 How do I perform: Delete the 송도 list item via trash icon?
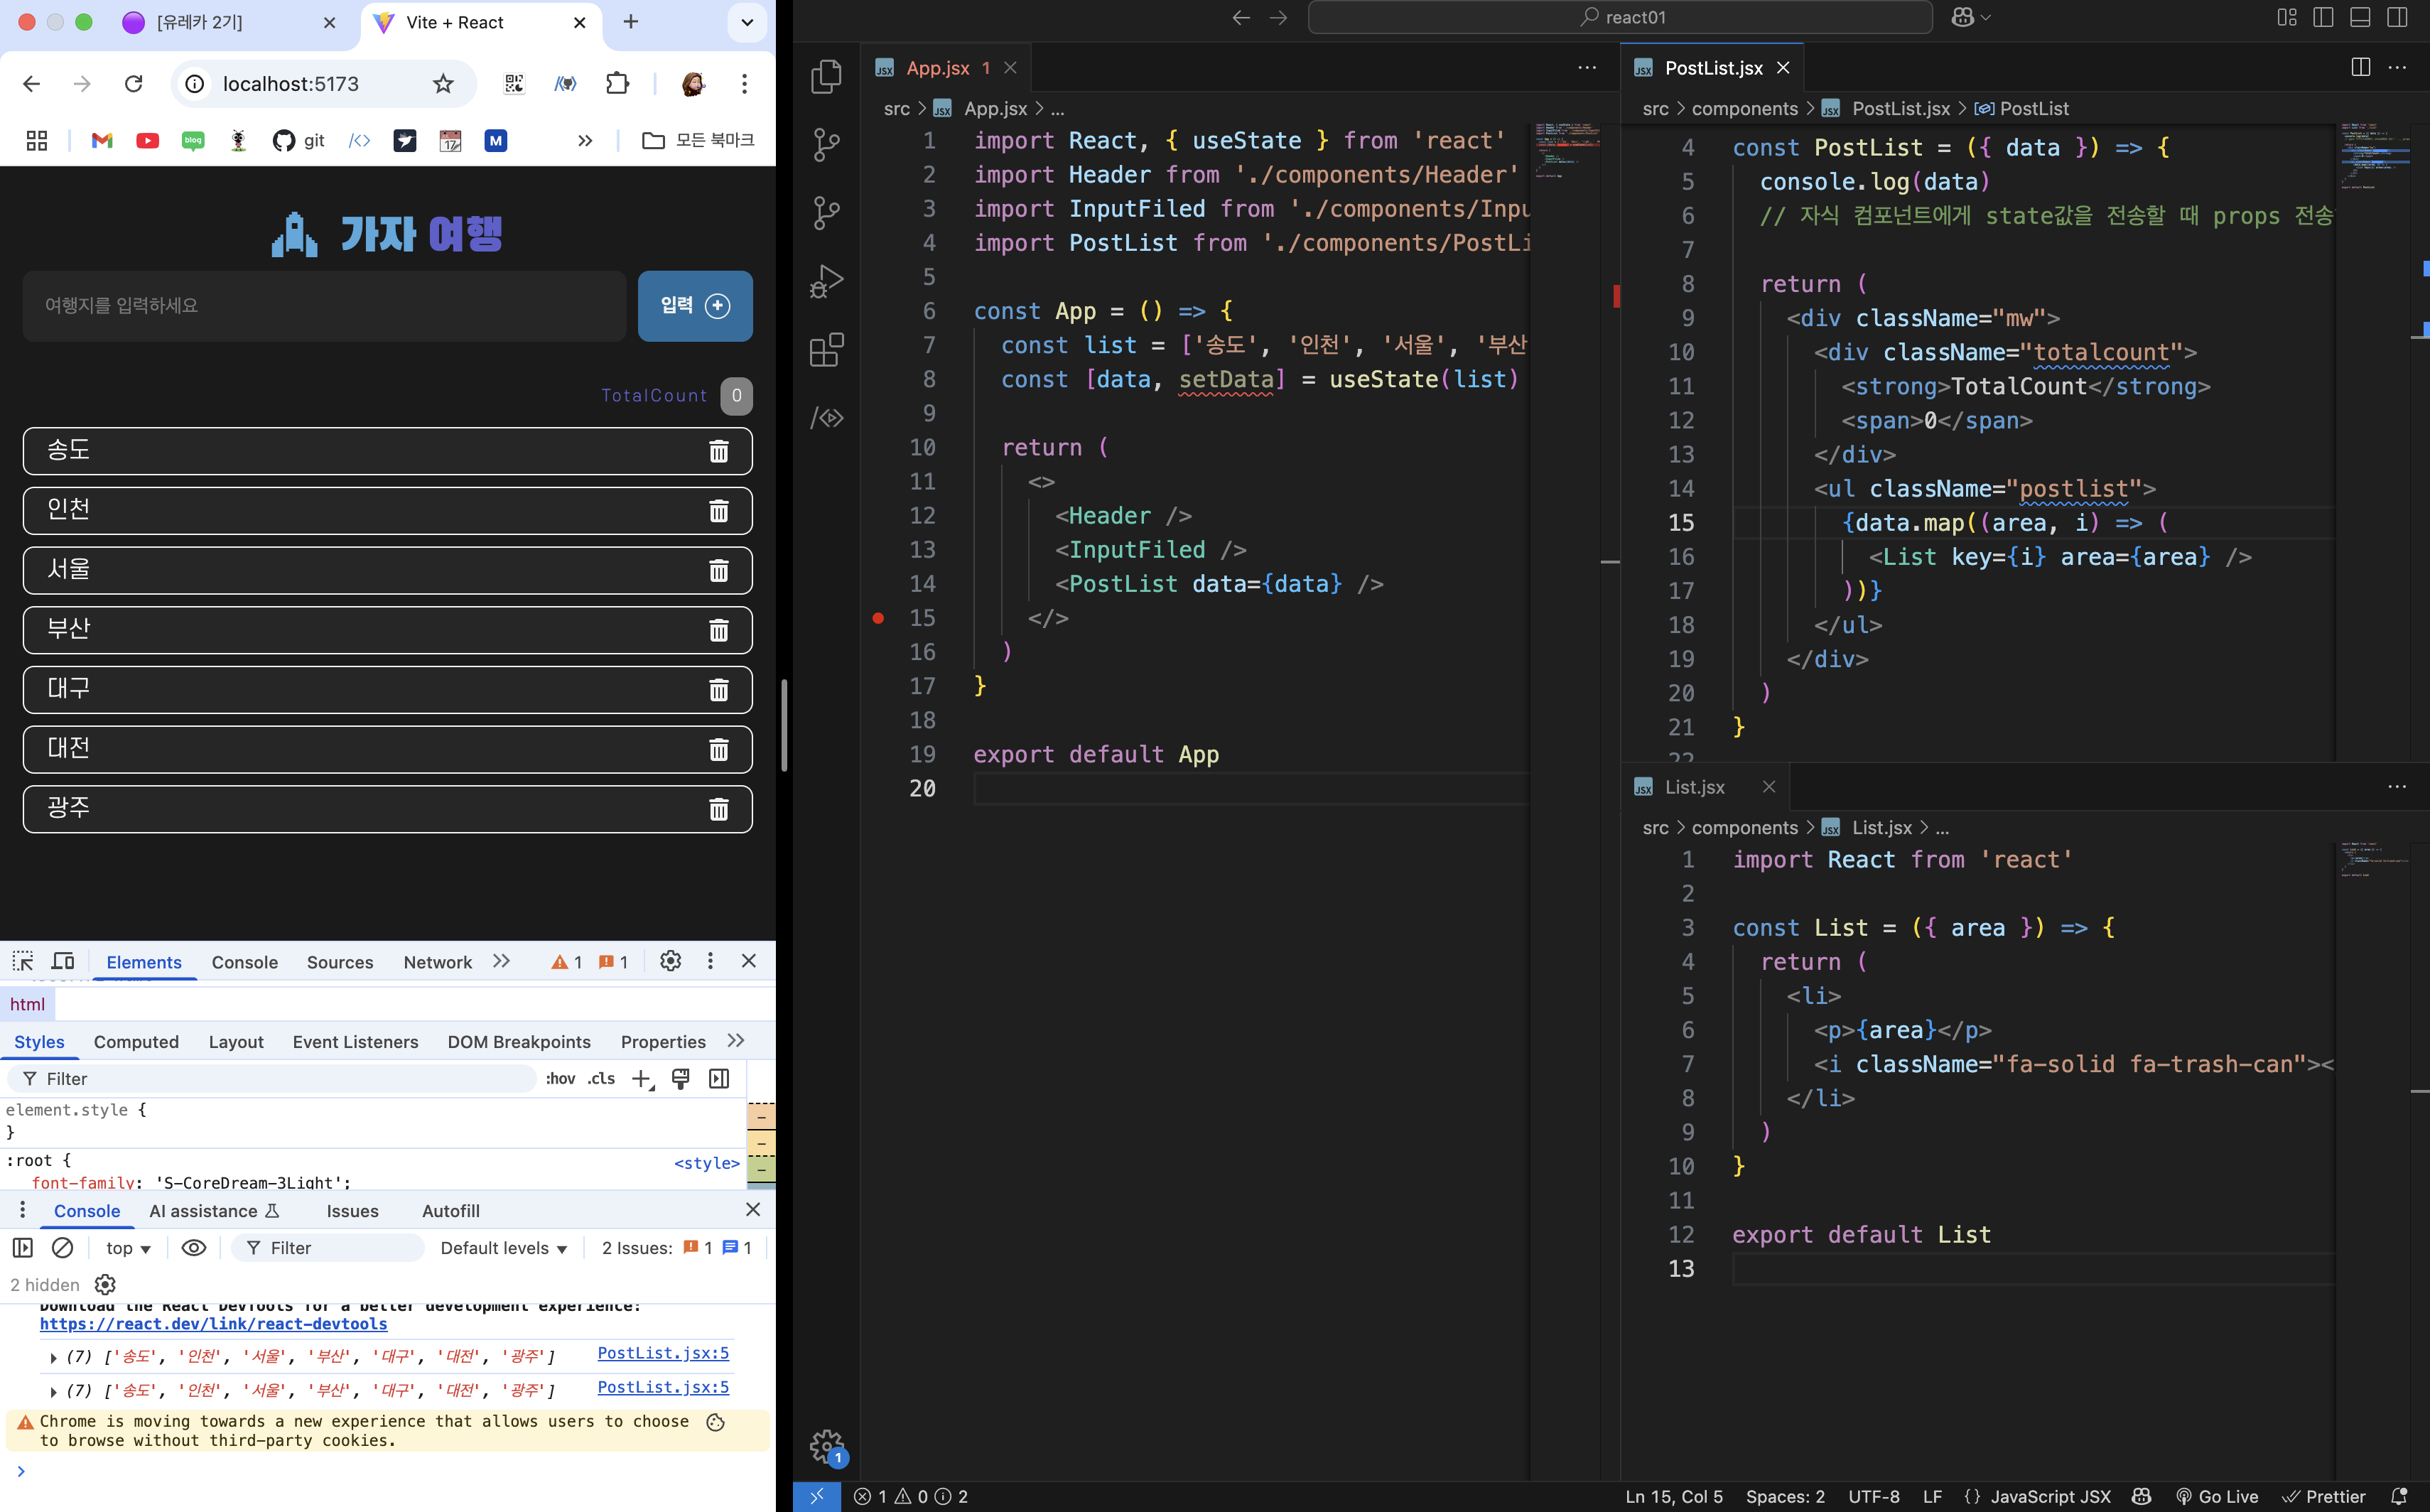[x=718, y=451]
